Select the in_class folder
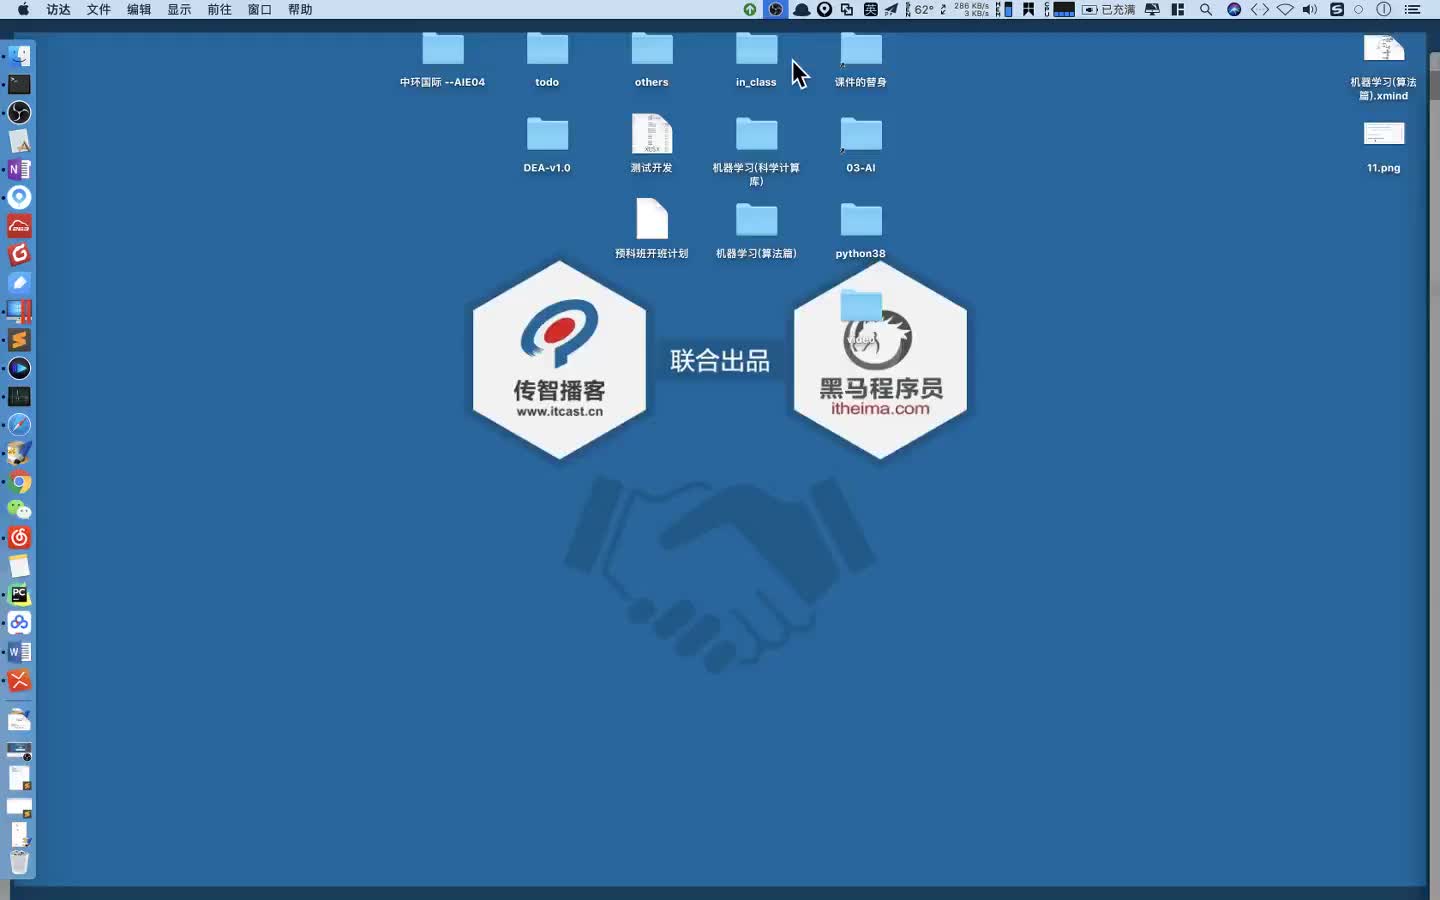This screenshot has height=900, width=1440. [x=756, y=60]
